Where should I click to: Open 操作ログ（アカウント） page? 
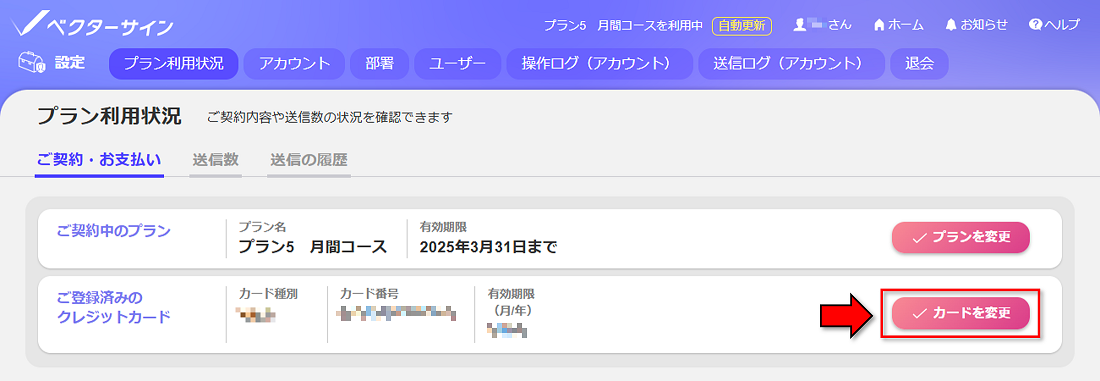point(599,64)
